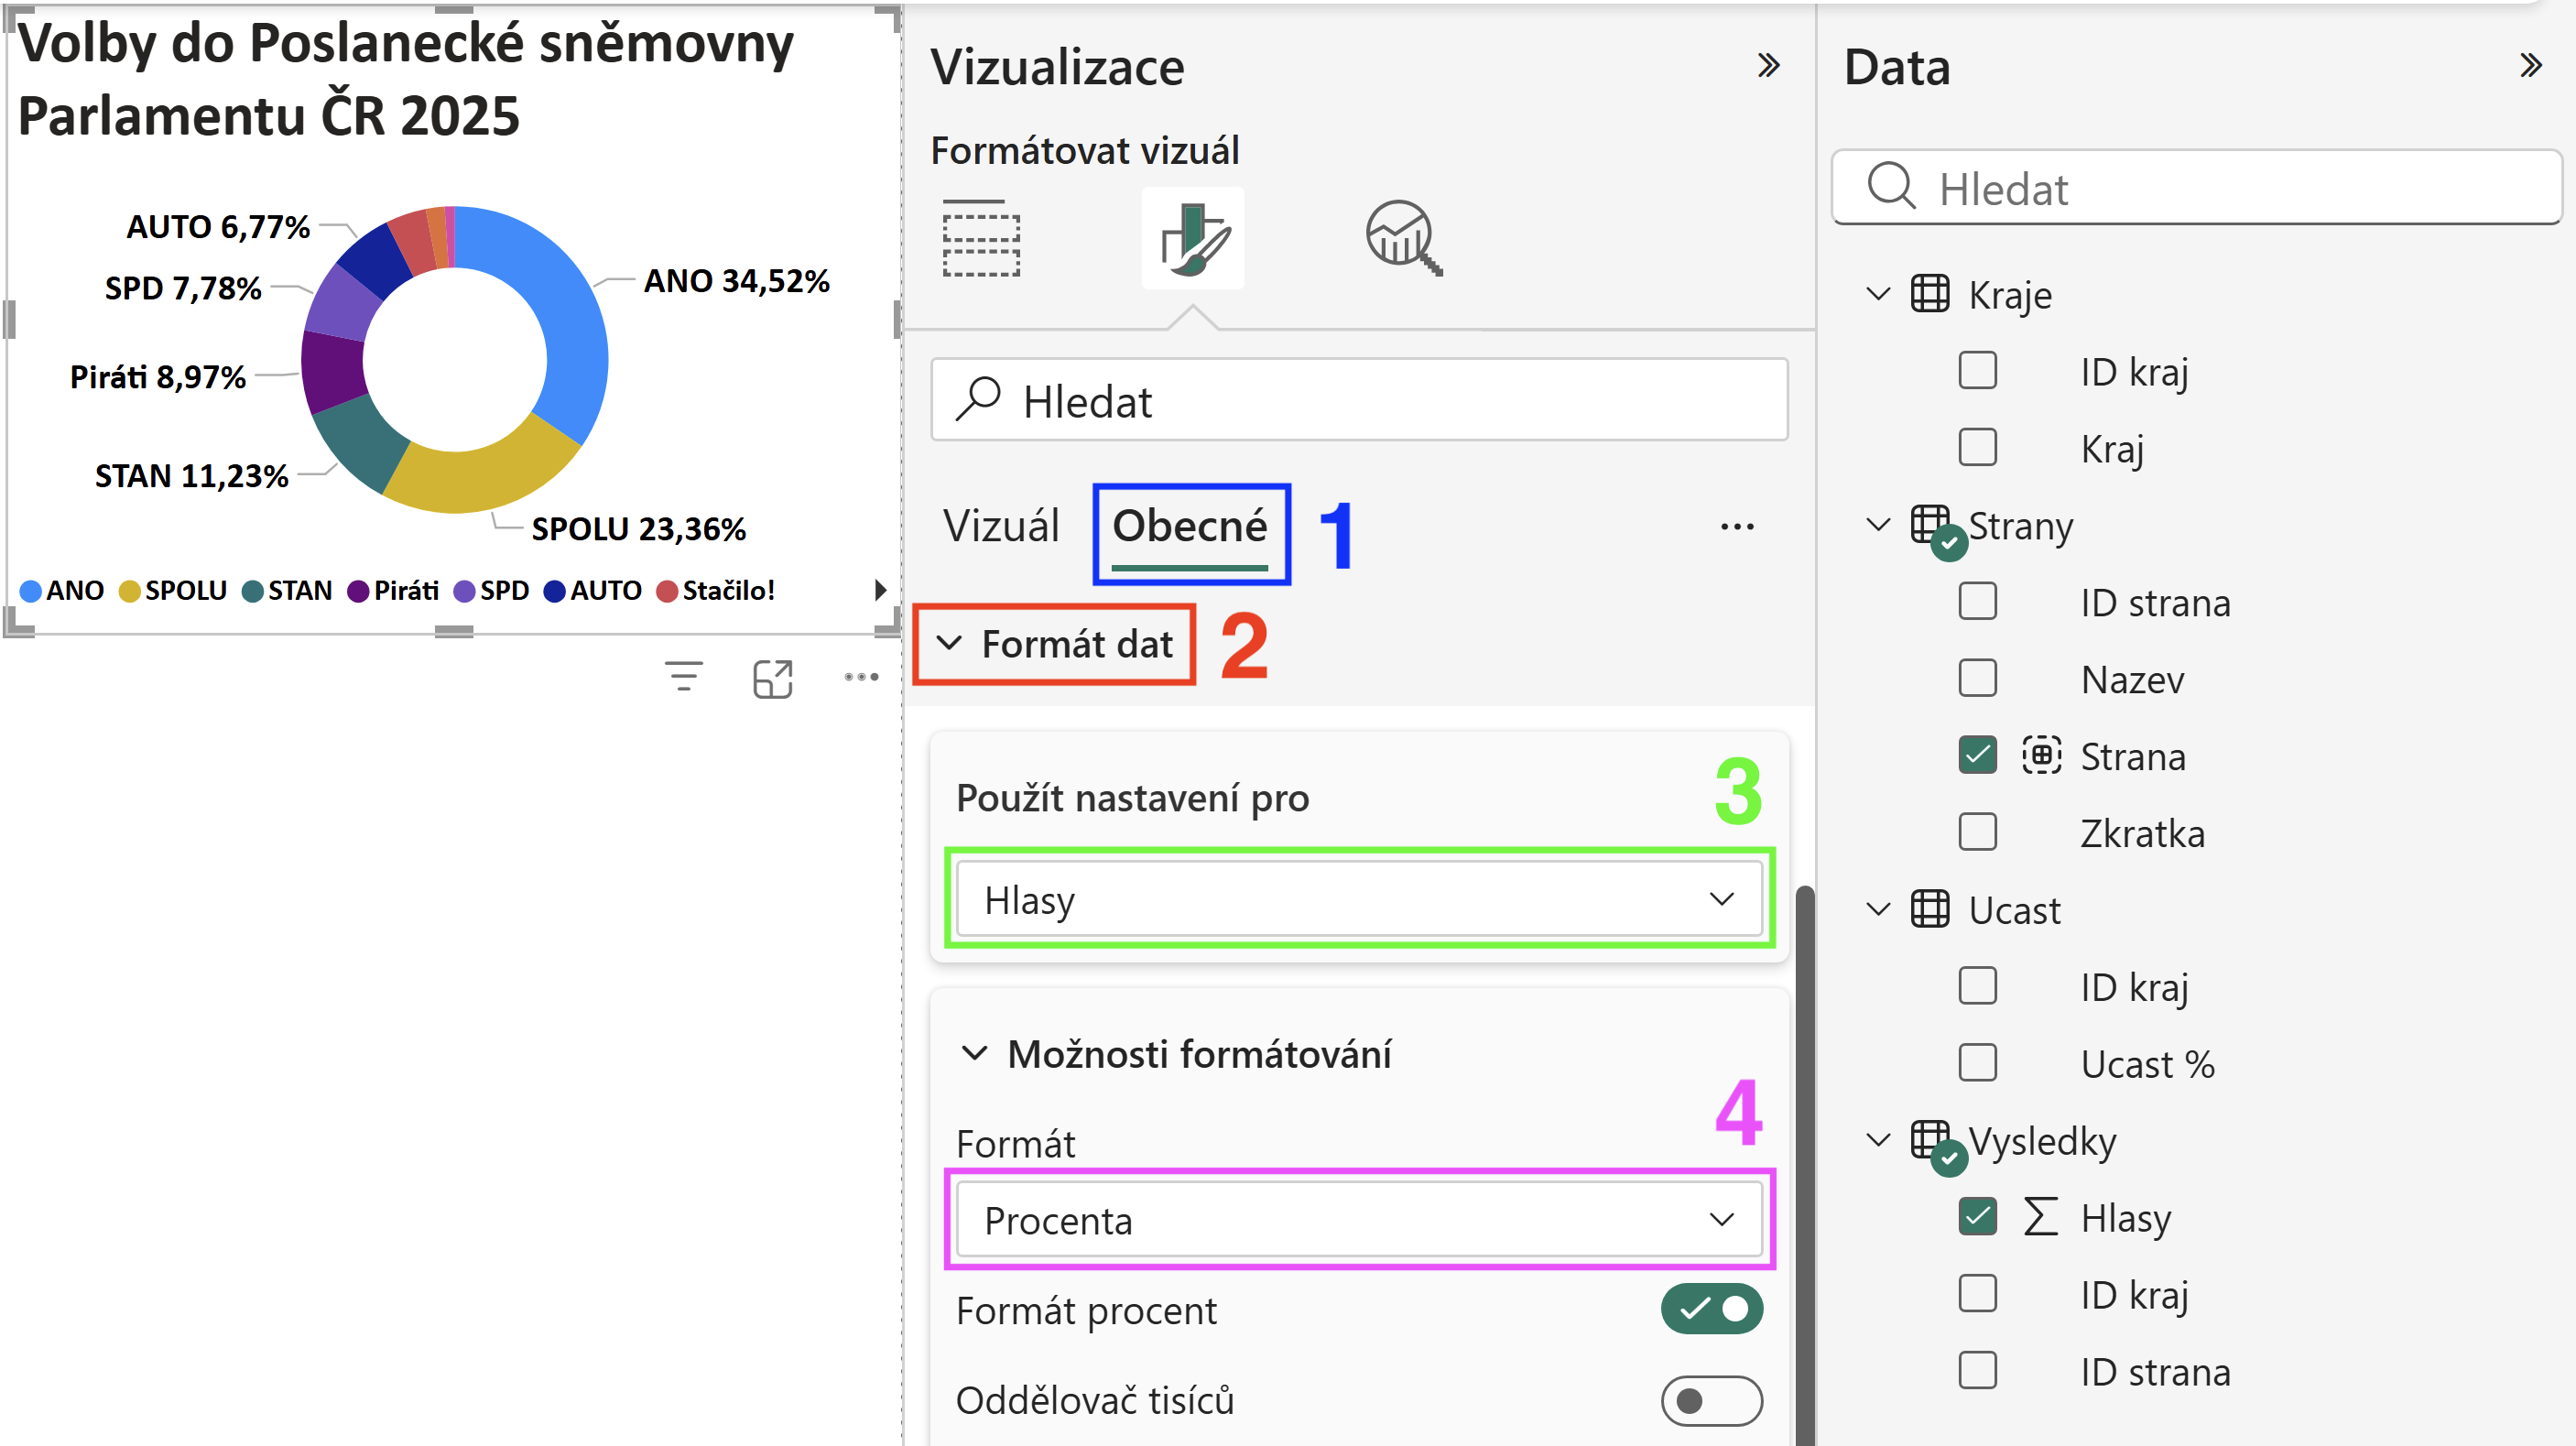Collapse the Ucast table tree

tap(1878, 909)
